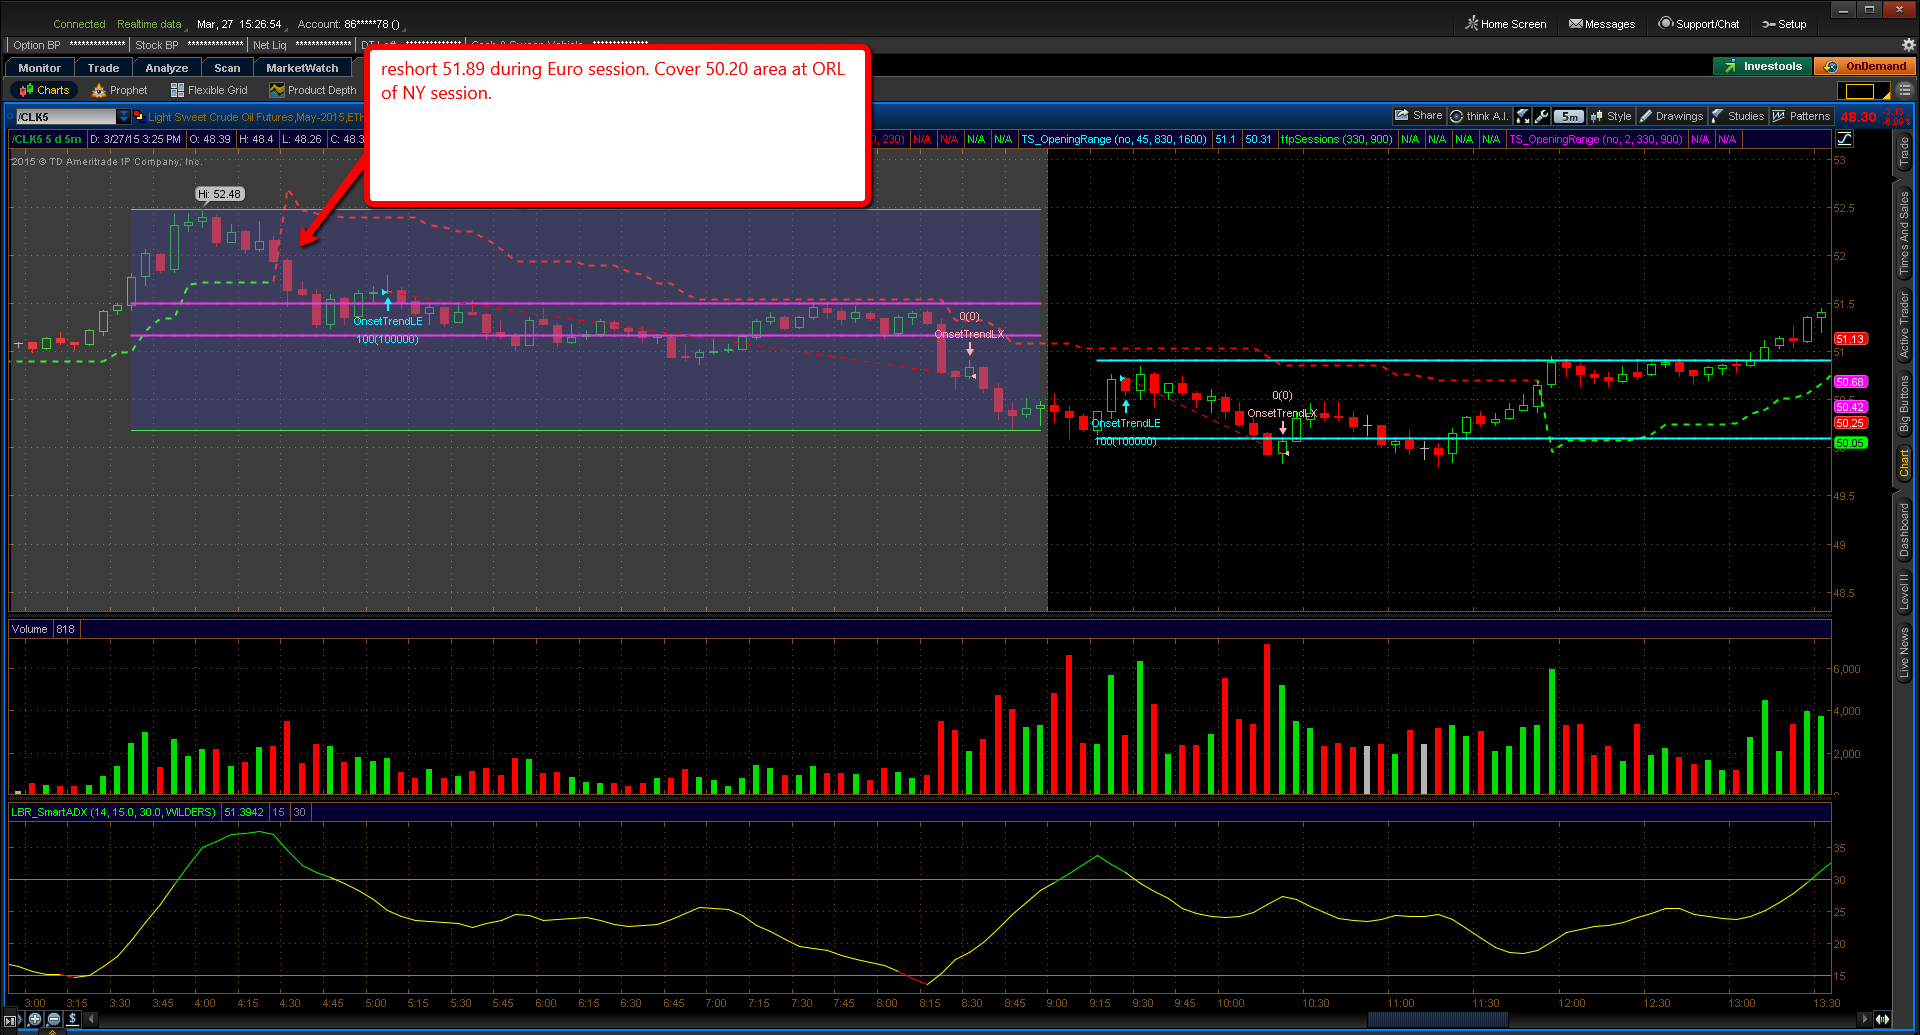Switch to the Analyze tab
The width and height of the screenshot is (1920, 1035).
click(167, 68)
